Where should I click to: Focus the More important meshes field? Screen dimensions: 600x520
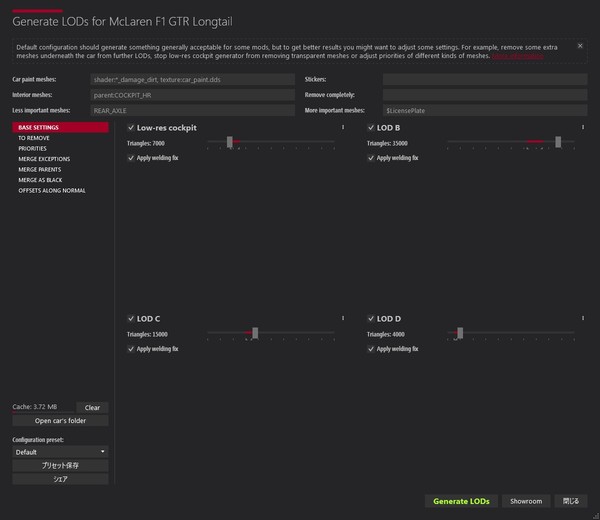click(x=485, y=110)
